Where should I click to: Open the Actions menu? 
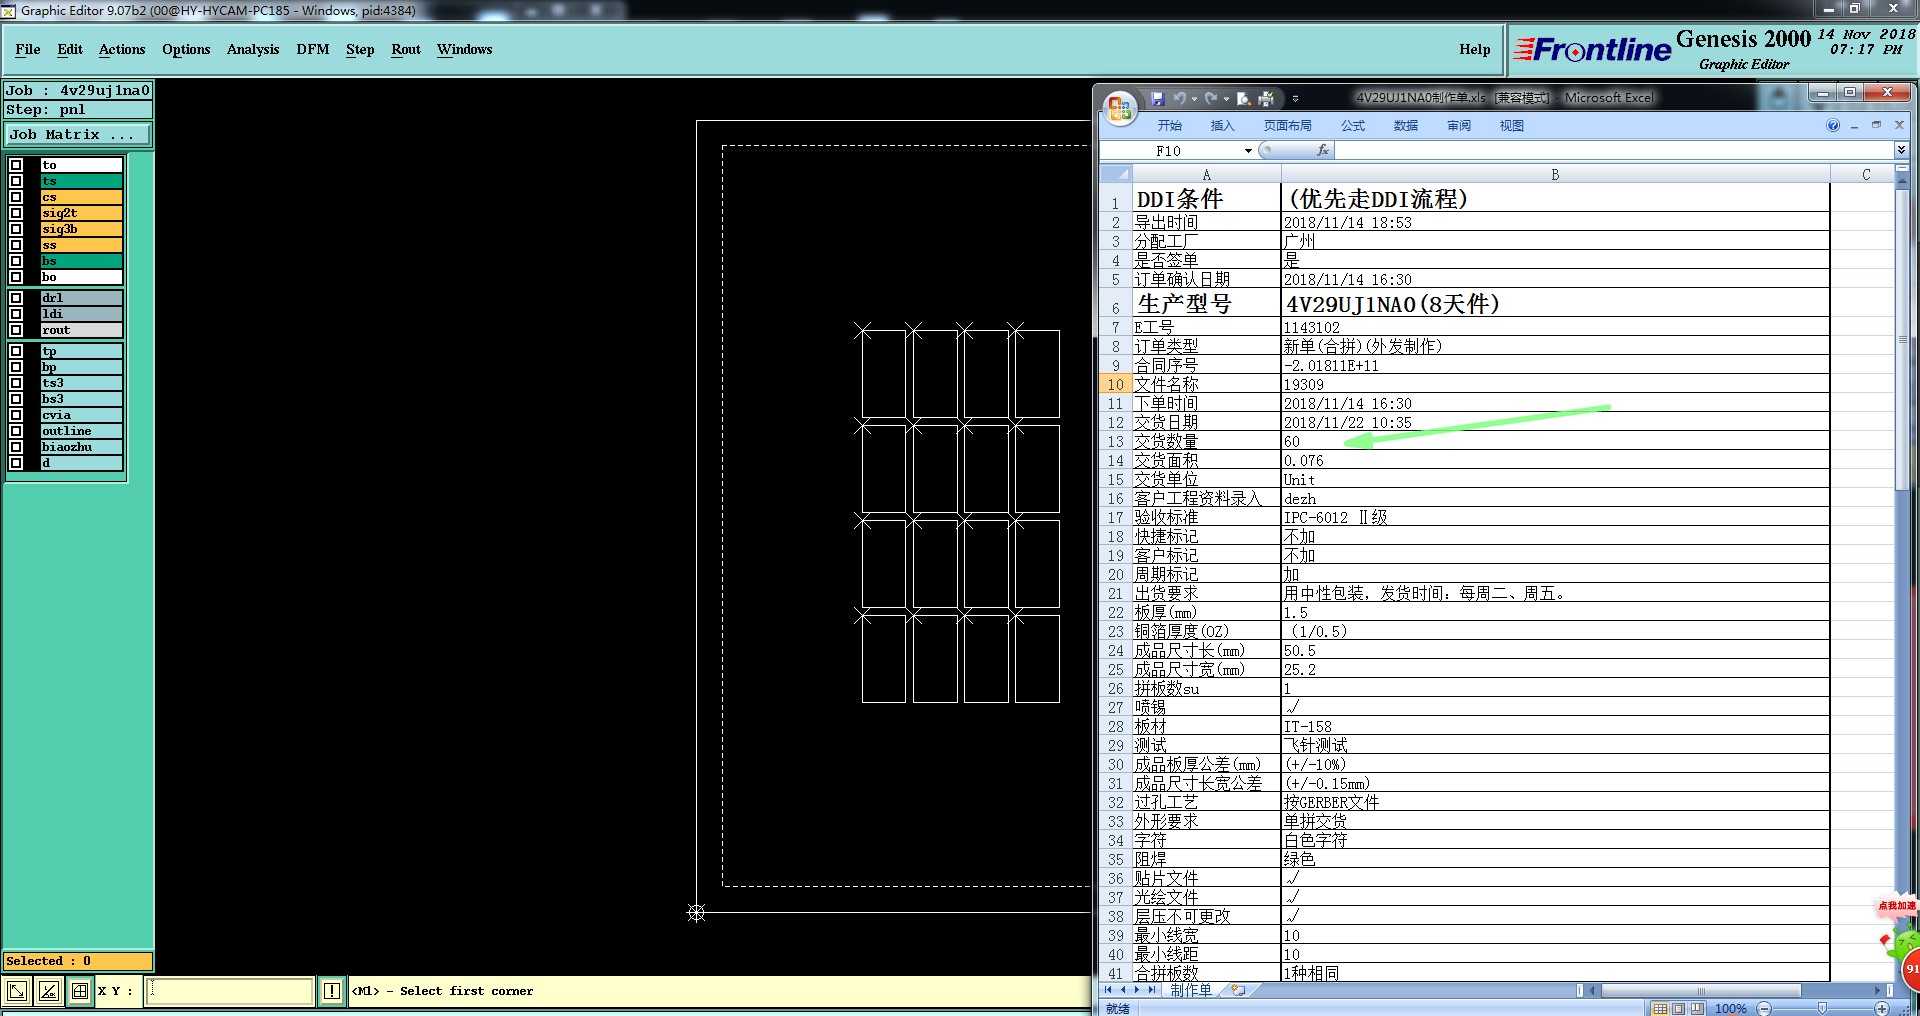point(122,49)
